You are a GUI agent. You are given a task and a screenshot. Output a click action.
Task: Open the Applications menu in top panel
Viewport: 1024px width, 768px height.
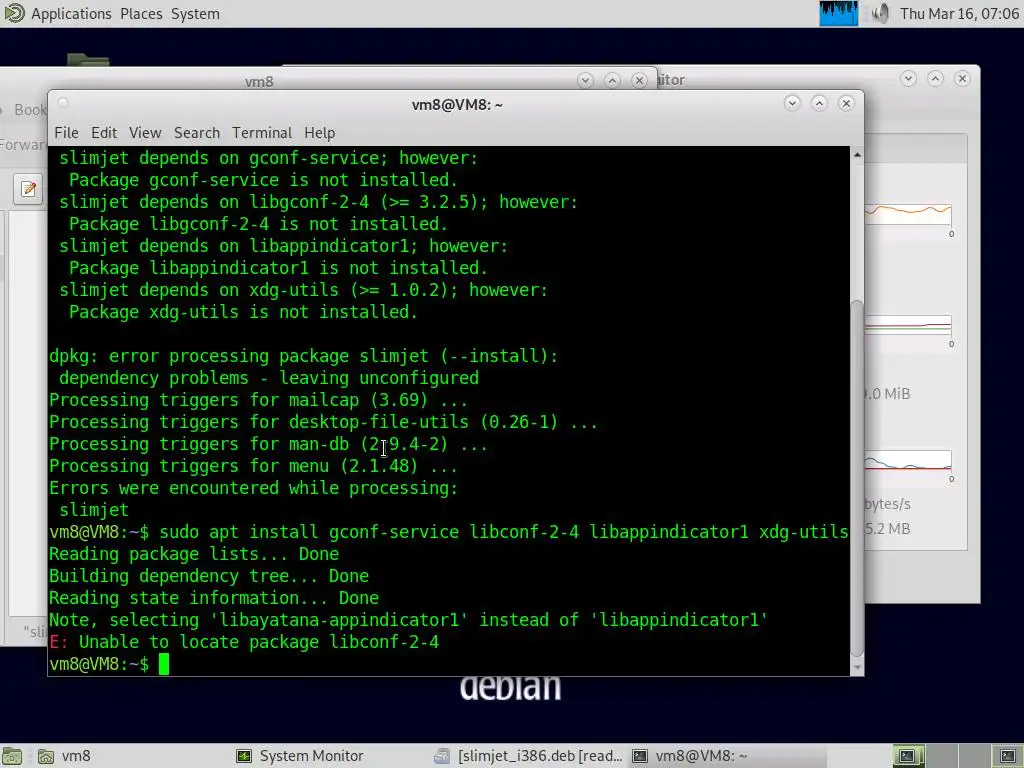point(71,14)
